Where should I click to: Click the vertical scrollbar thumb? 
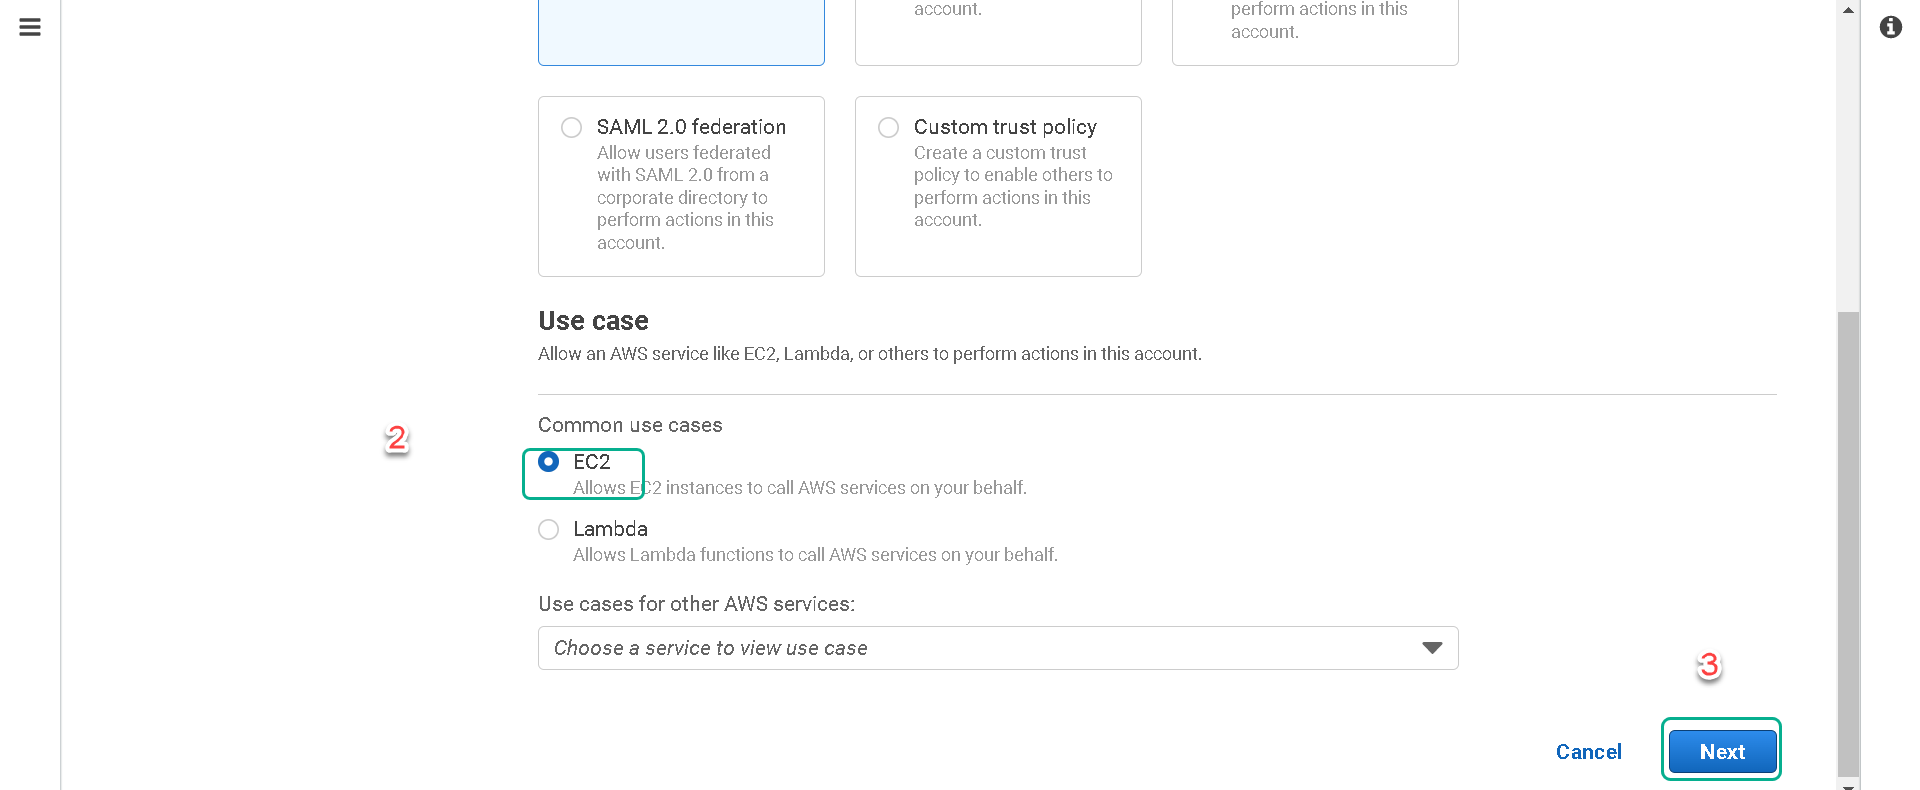click(x=1848, y=543)
